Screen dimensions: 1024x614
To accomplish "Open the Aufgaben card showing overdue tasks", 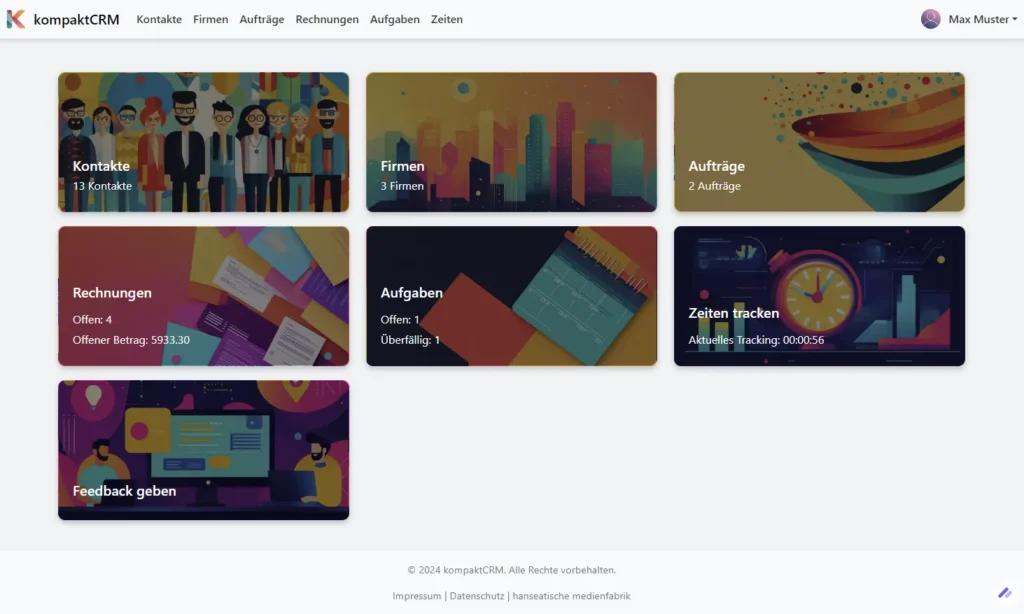I will (x=511, y=296).
